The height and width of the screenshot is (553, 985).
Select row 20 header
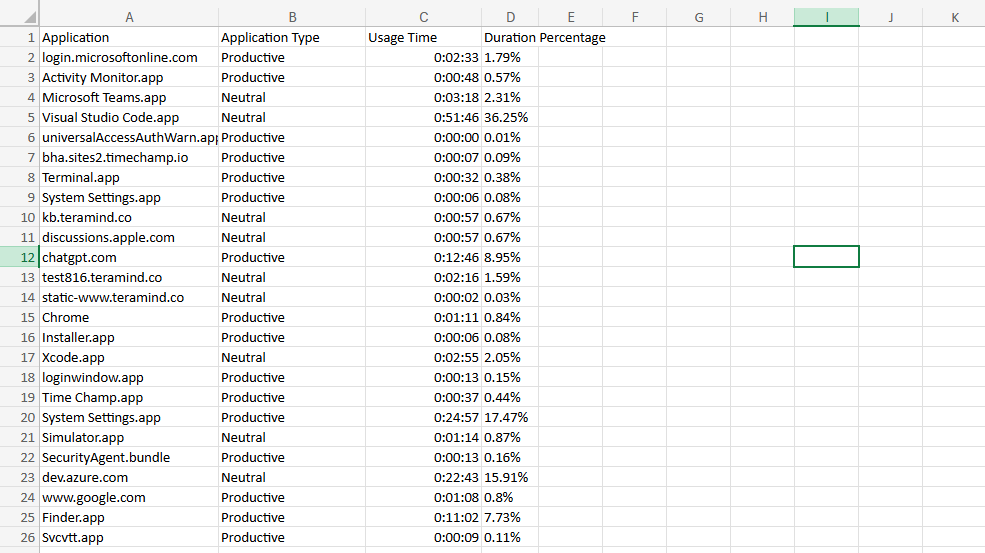(x=19, y=417)
